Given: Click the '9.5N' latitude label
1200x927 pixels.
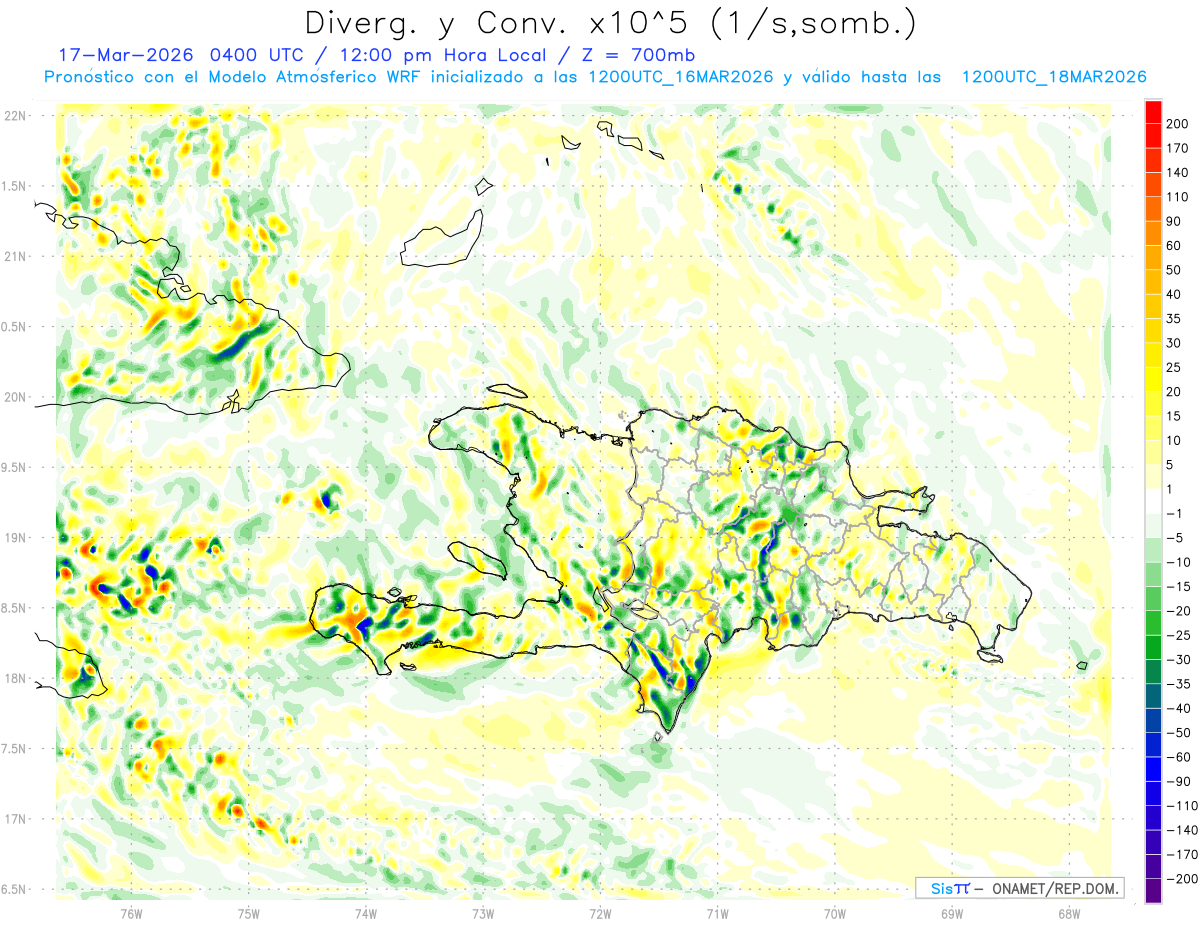Looking at the screenshot, I should point(14,467).
